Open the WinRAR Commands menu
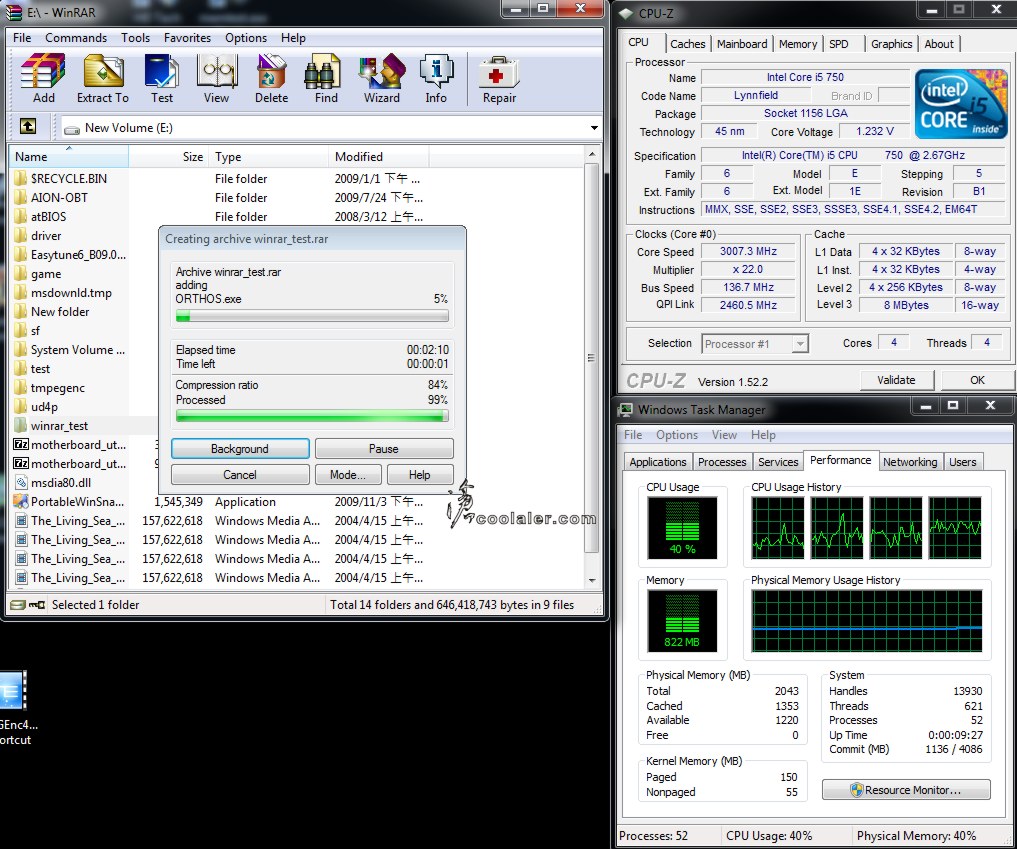 tap(76, 38)
